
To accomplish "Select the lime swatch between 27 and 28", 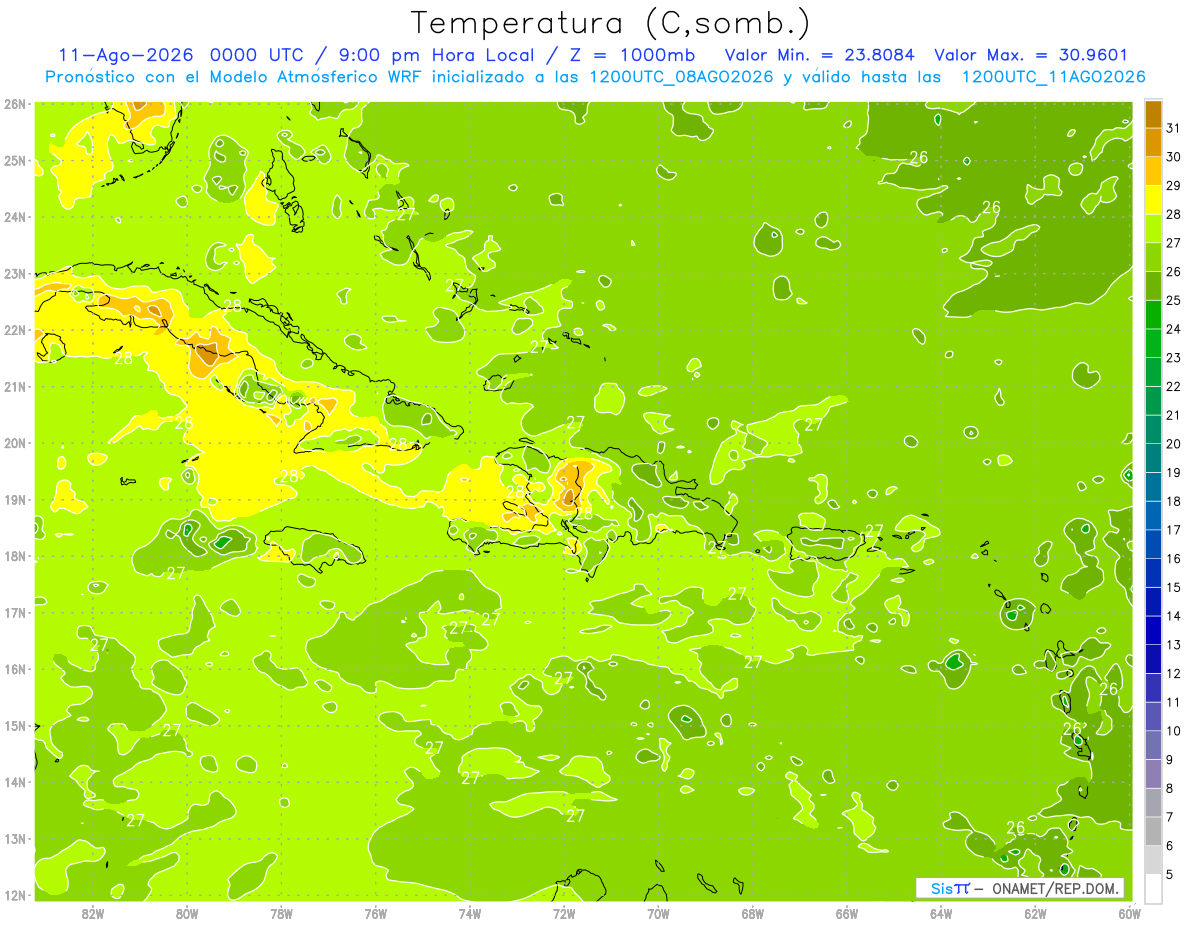I will click(1153, 229).
